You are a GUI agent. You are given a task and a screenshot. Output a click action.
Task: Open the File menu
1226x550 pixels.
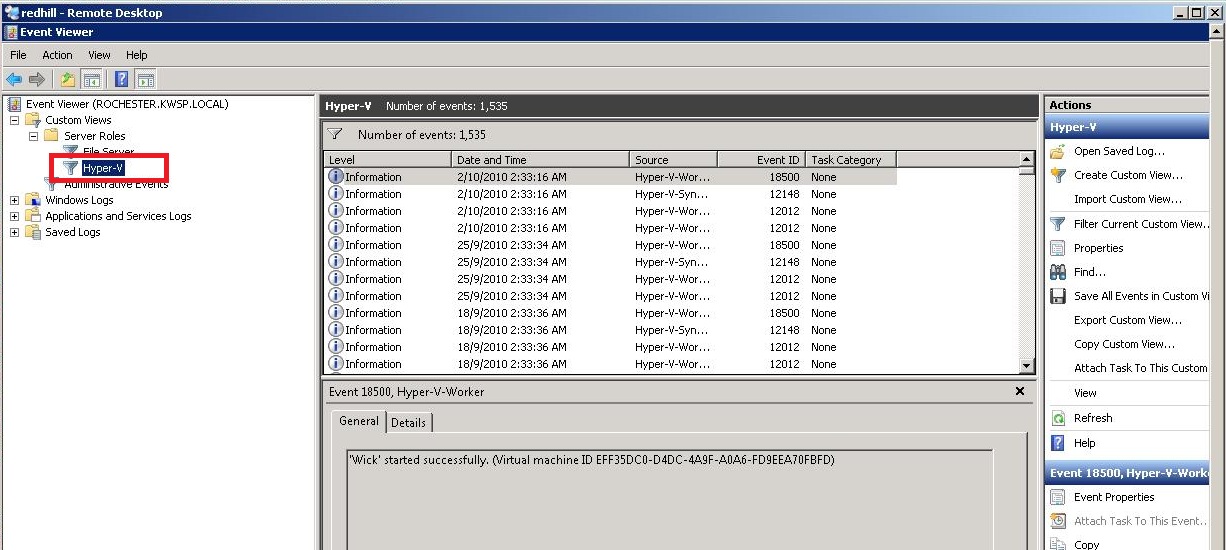pyautogui.click(x=18, y=55)
